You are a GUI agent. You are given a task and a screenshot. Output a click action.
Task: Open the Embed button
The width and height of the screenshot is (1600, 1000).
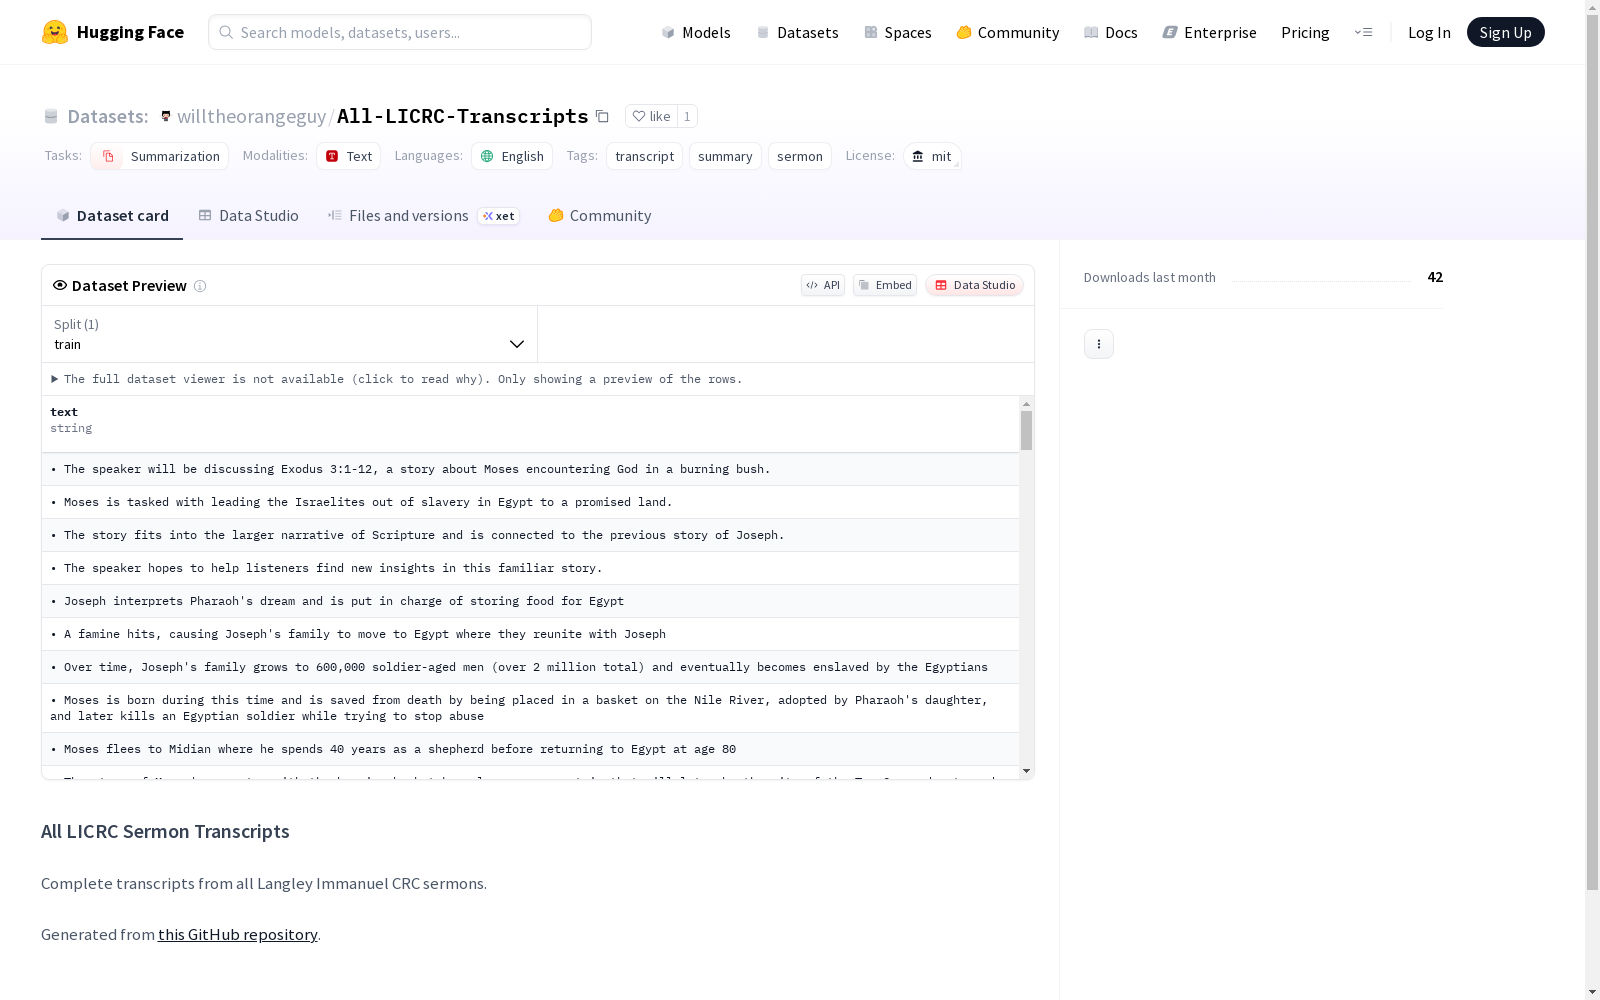pos(885,285)
